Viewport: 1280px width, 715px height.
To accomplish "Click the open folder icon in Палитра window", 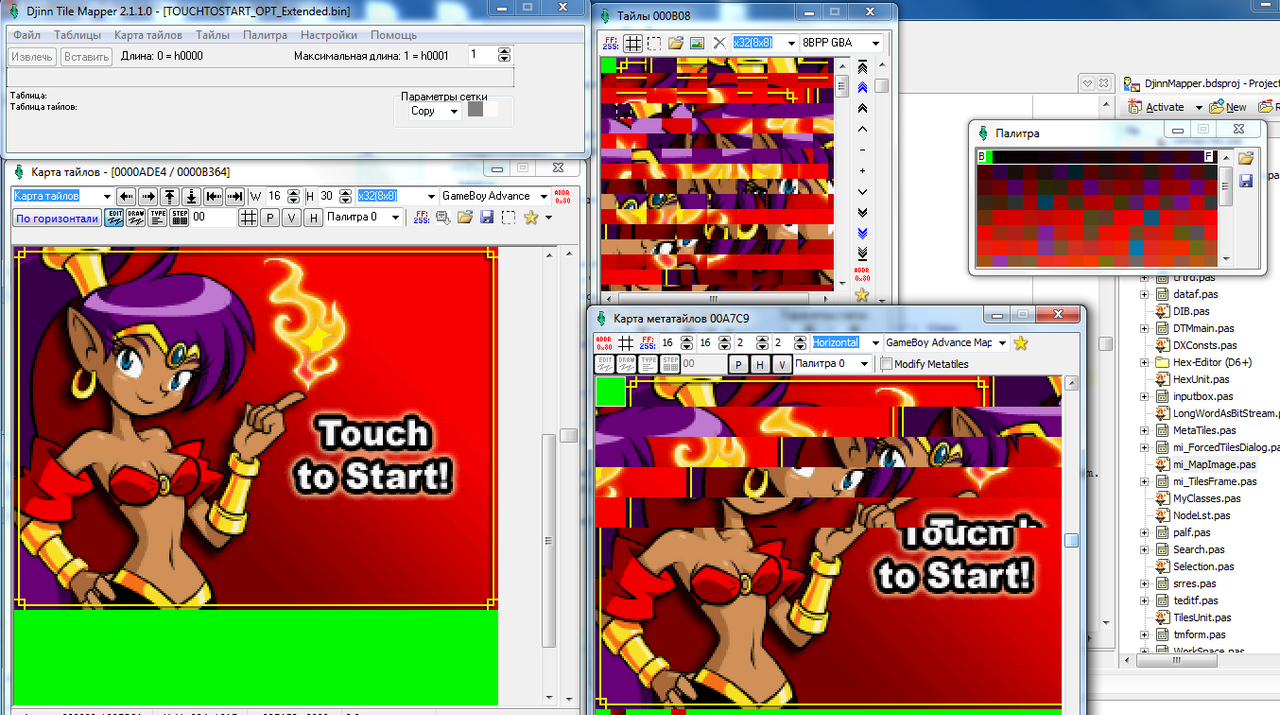I will click(1246, 158).
